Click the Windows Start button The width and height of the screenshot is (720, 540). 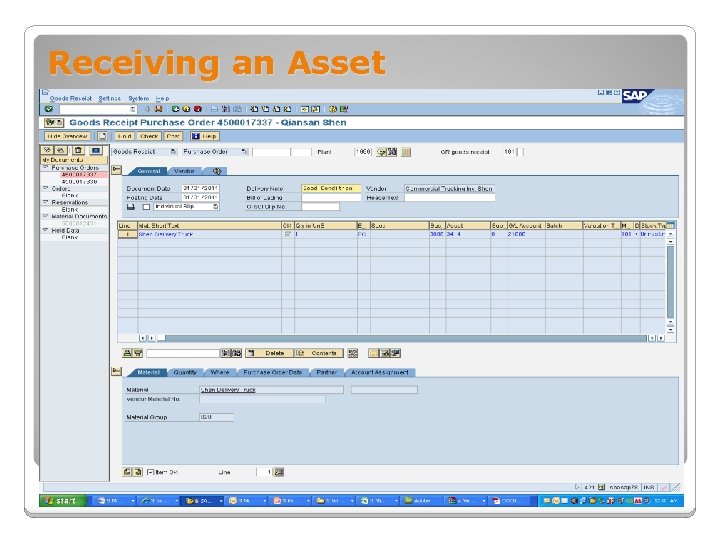(x=63, y=501)
